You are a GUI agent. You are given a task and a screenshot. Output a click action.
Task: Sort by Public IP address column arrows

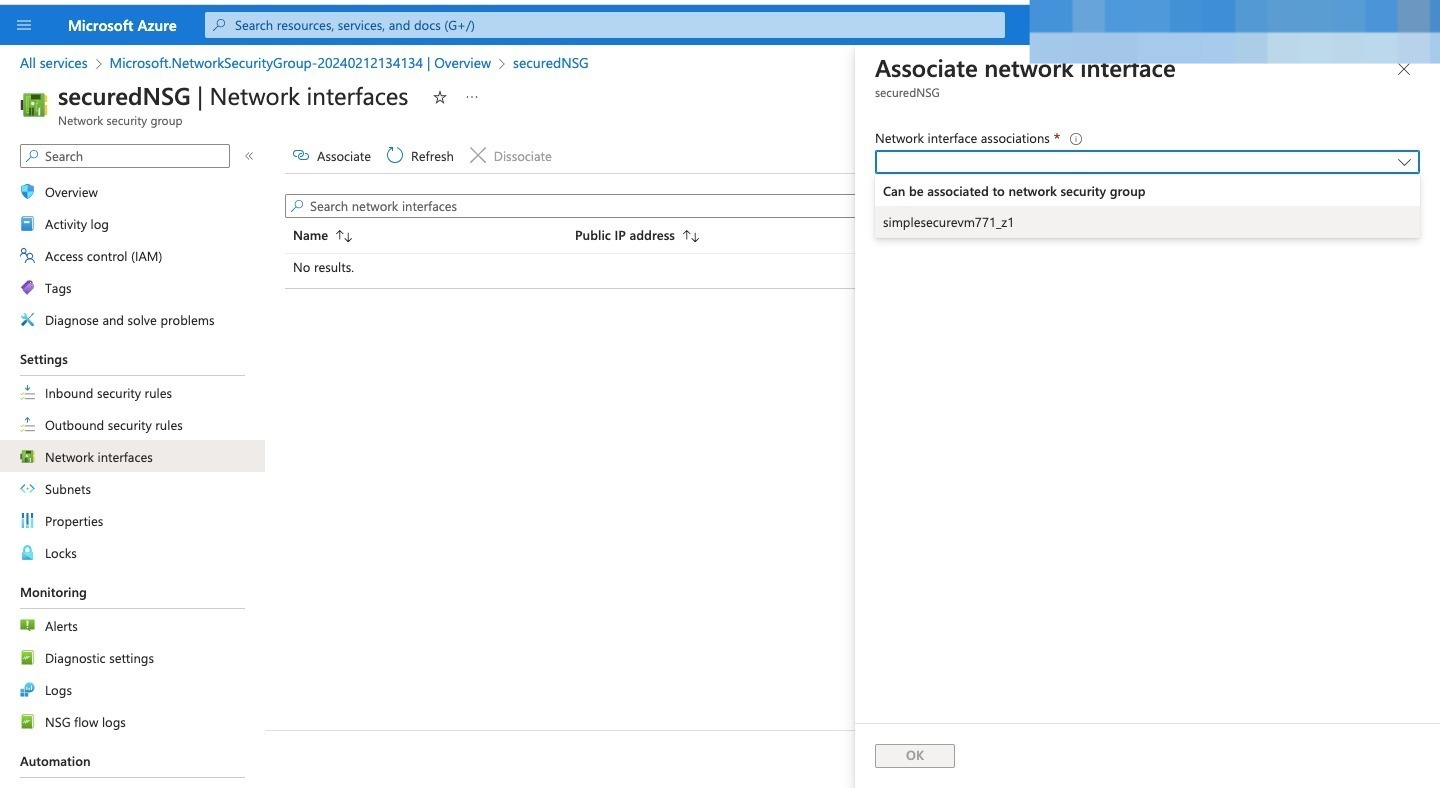coord(691,236)
